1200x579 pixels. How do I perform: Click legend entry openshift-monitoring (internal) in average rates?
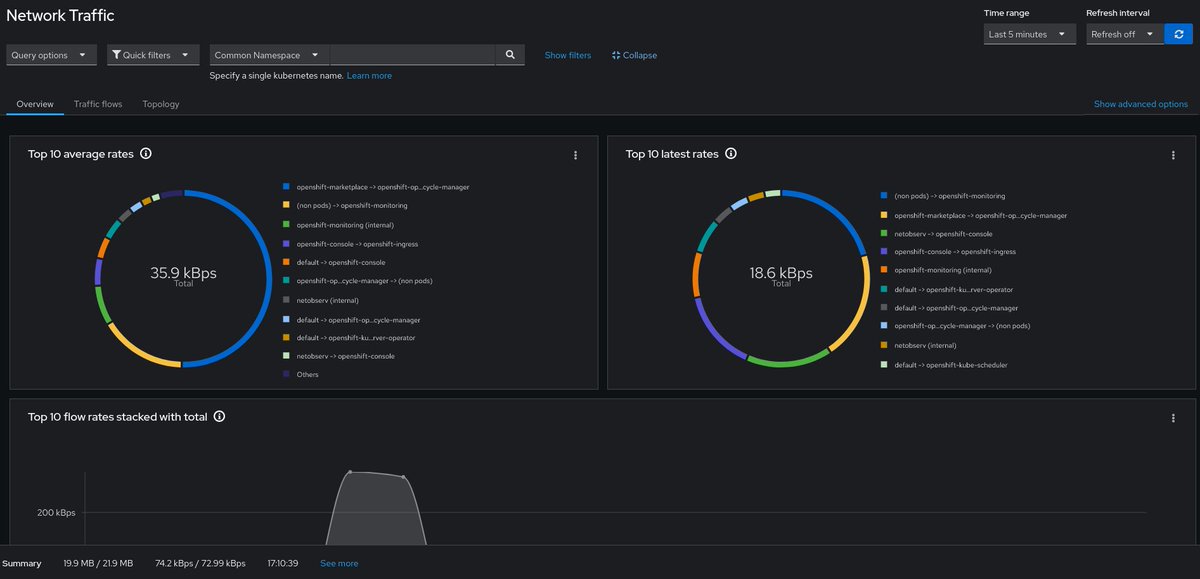click(345, 224)
